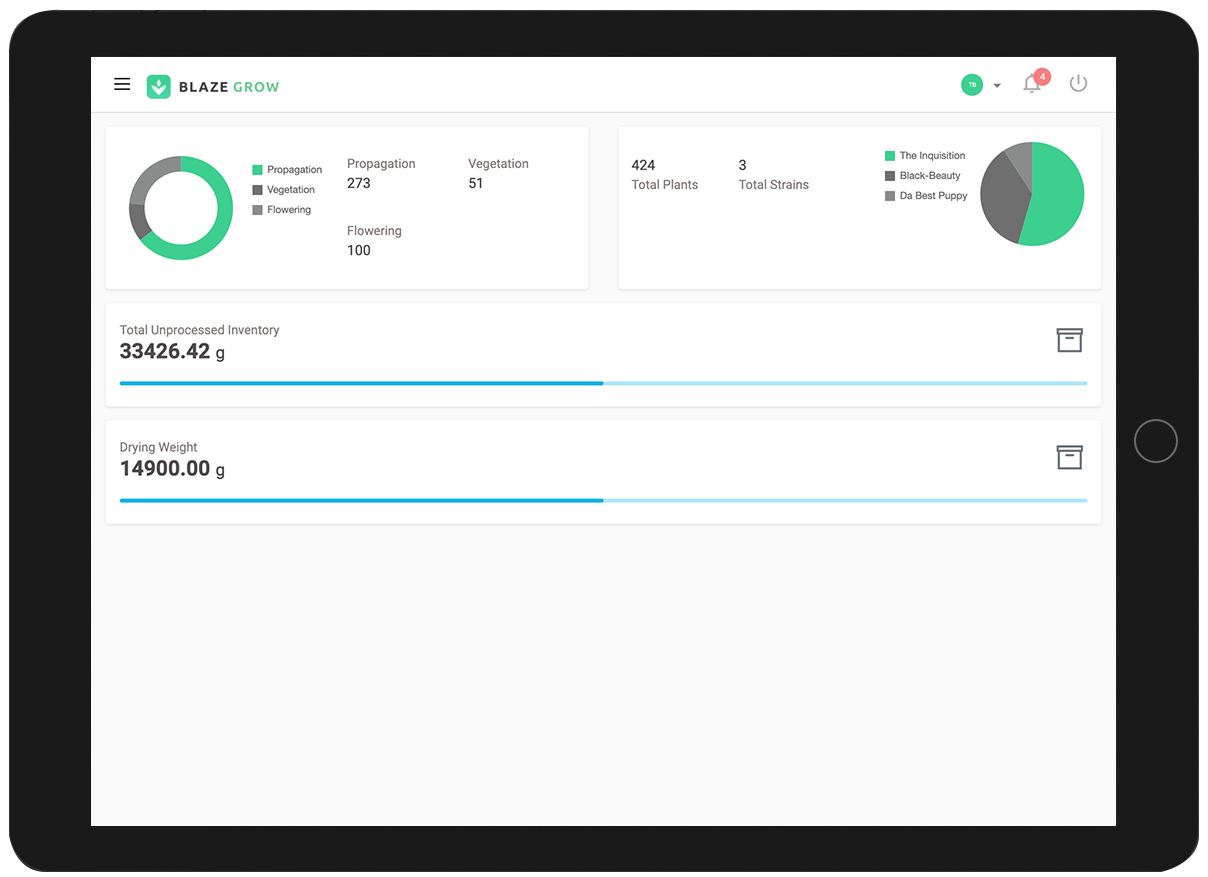Click the strains pie chart
Viewport: 1208px width, 877px height.
click(1032, 193)
